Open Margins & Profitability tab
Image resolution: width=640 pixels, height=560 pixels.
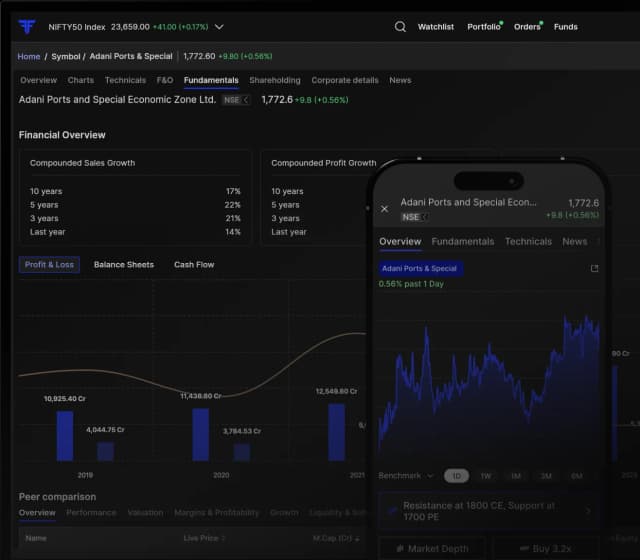click(x=216, y=513)
